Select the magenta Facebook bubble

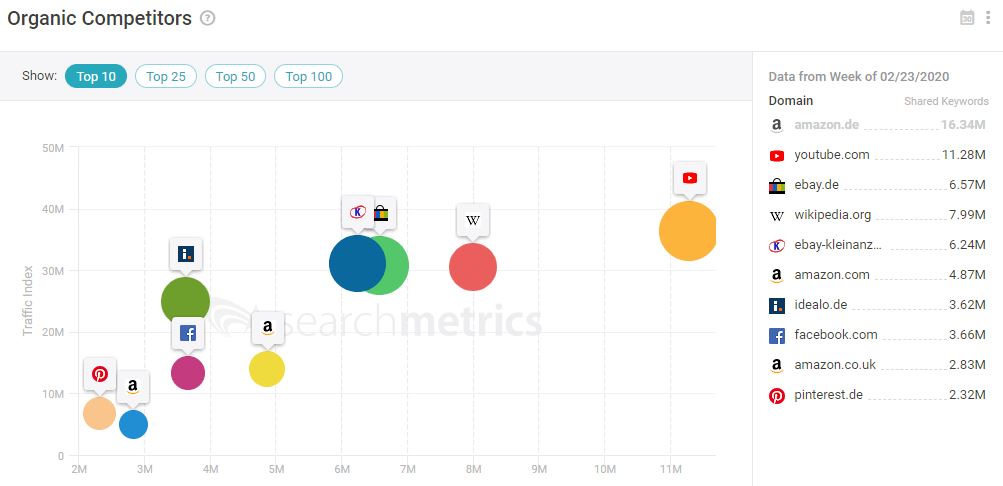coord(187,373)
